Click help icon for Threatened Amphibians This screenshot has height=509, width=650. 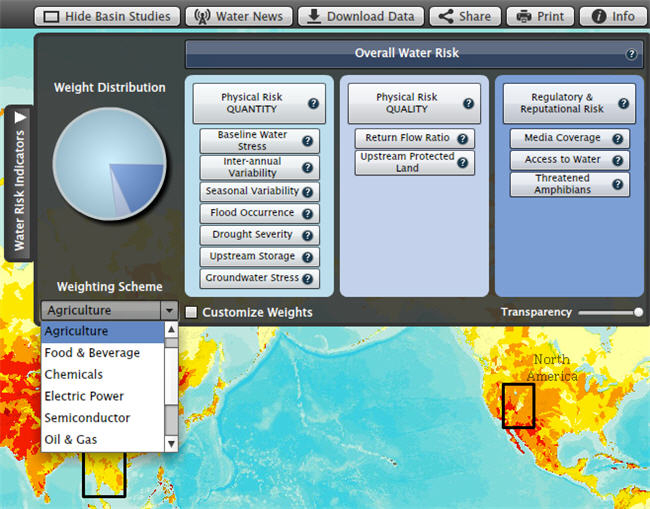(x=618, y=184)
